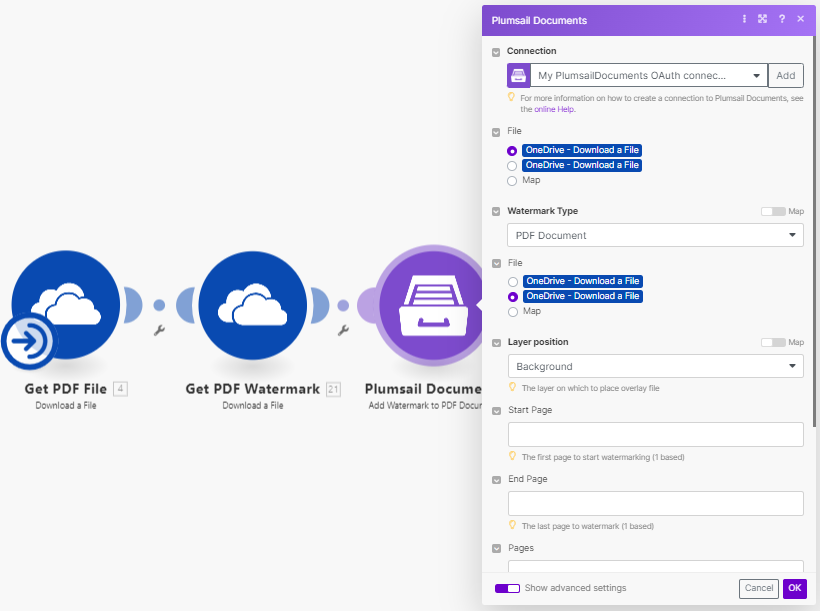Click the selected OneDrive radio below Watermark Type
The height and width of the screenshot is (611, 820).
point(513,297)
